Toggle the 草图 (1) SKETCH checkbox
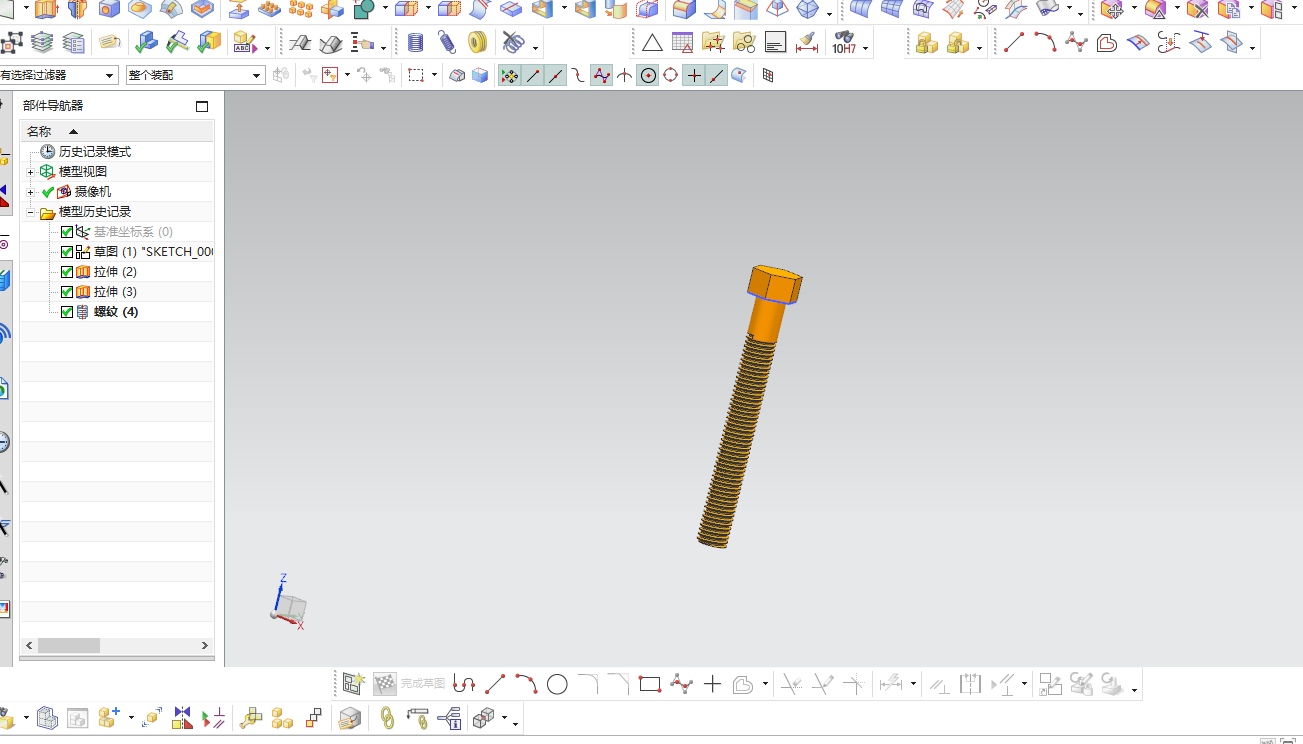 click(67, 252)
